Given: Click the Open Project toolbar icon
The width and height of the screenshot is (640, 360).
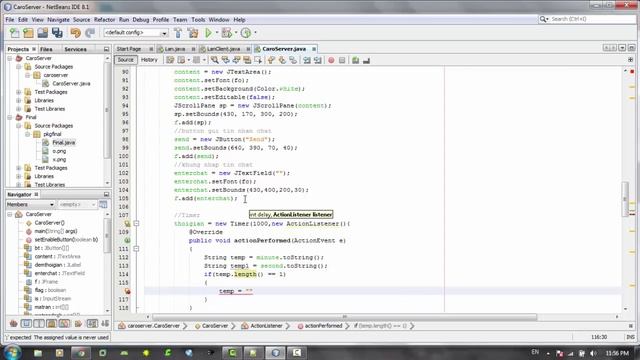Looking at the screenshot, I should click(x=42, y=33).
